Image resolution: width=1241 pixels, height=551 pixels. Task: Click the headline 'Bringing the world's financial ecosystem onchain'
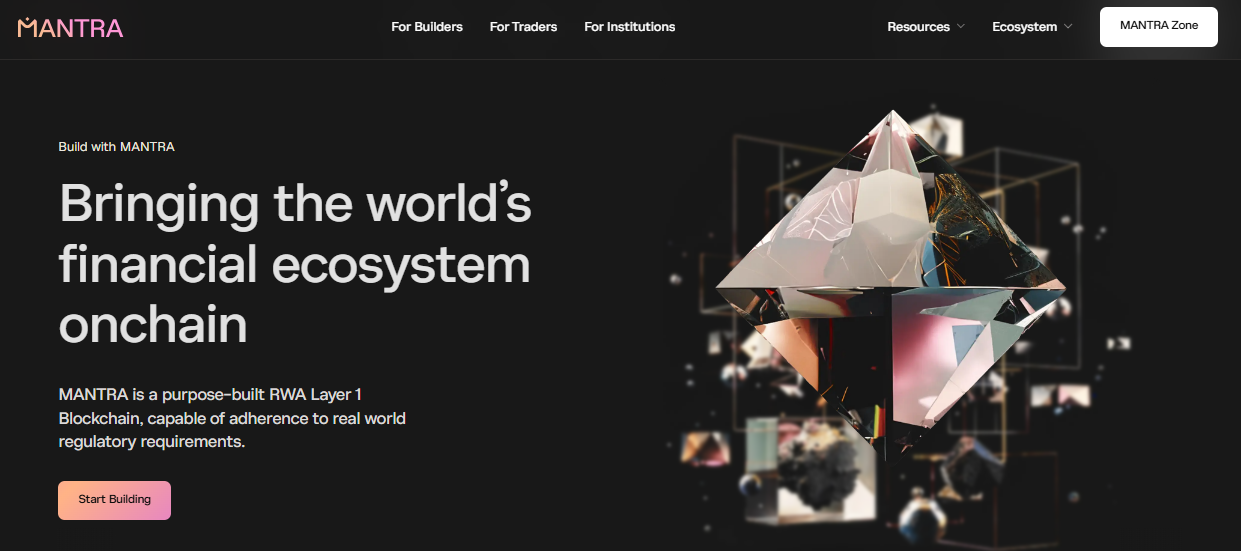(295, 263)
